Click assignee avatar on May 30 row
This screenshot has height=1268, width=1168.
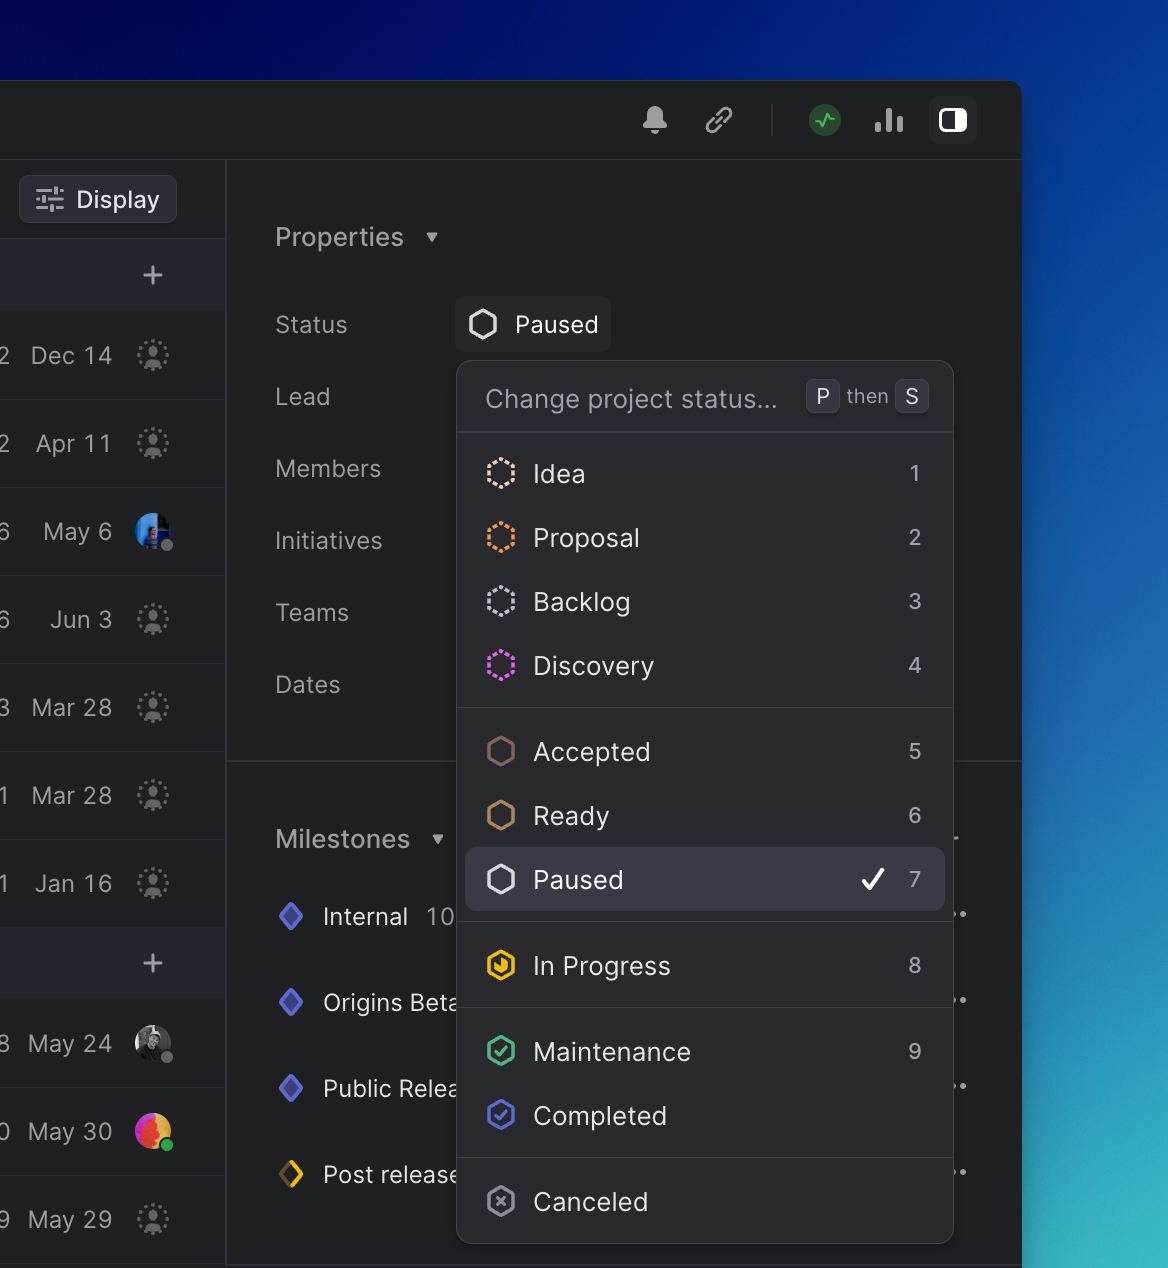[153, 1131]
